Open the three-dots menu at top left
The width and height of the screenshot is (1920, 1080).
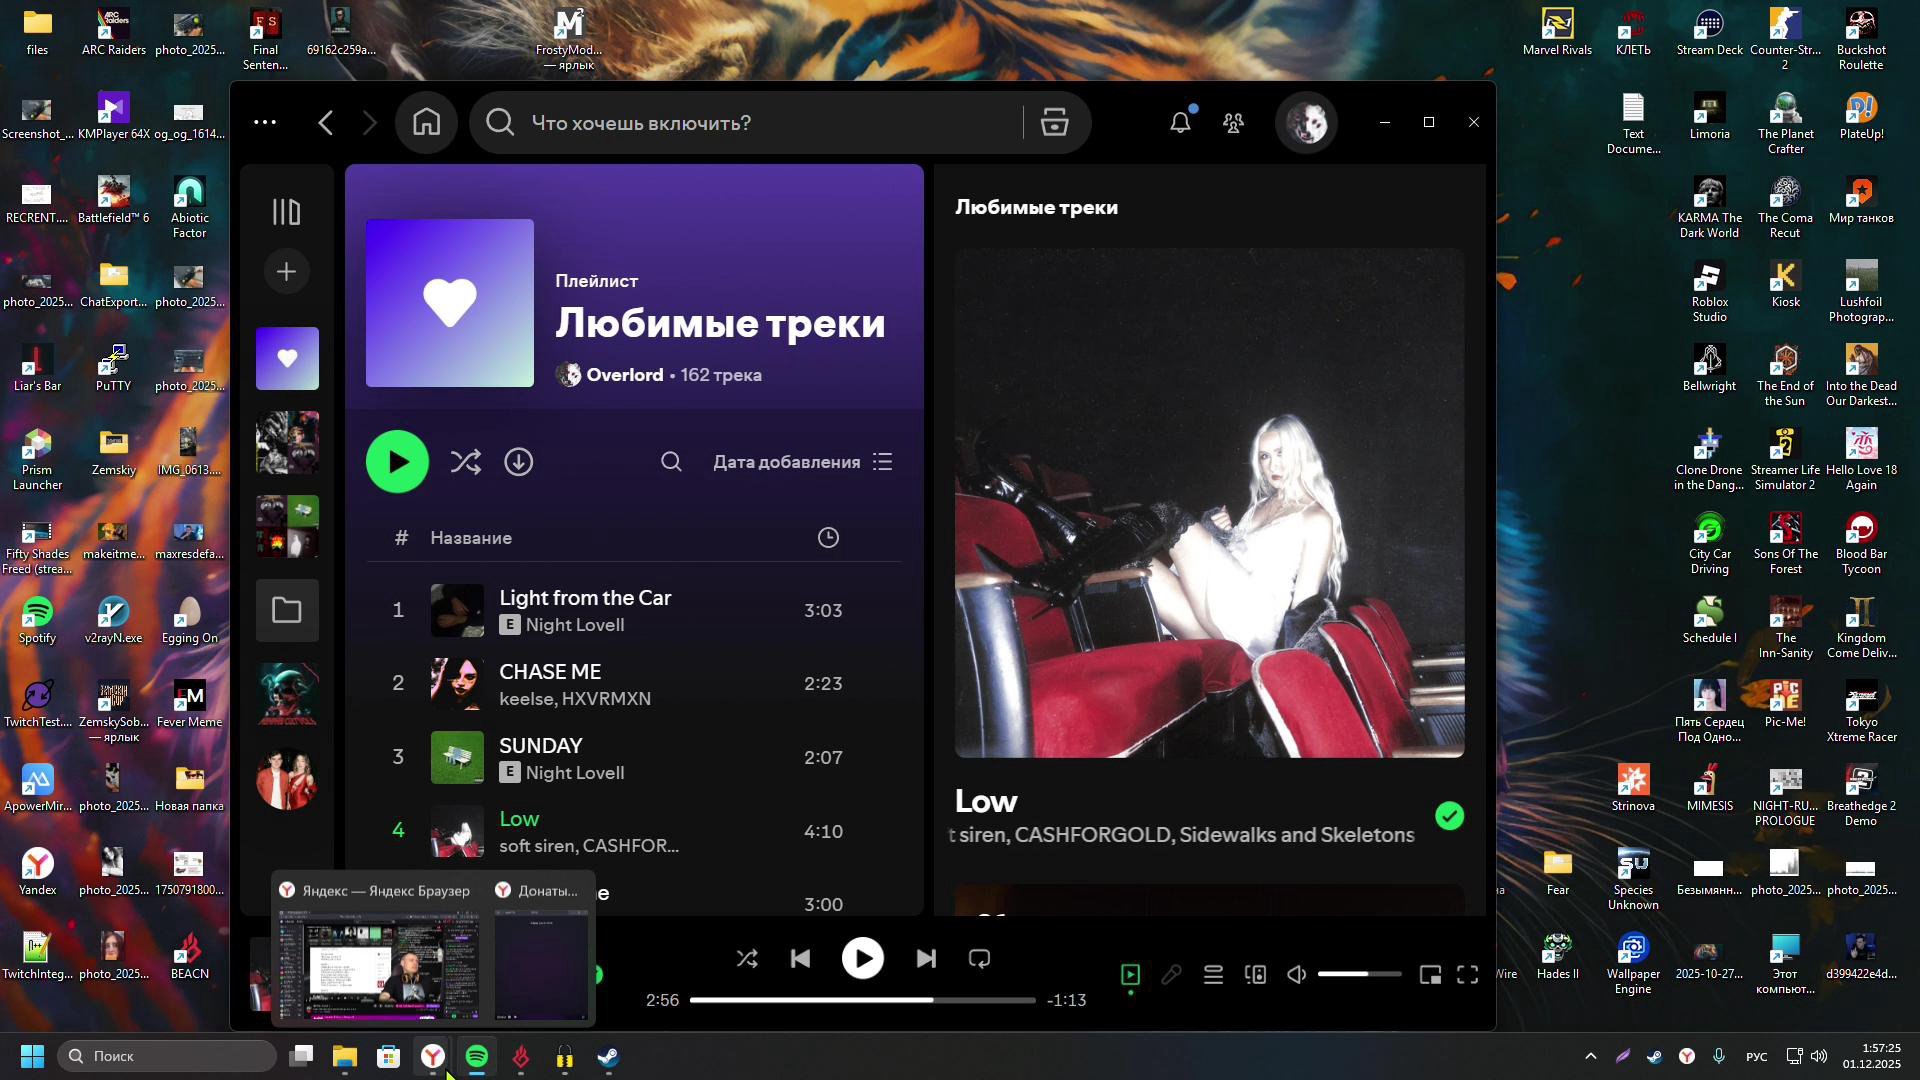point(265,122)
